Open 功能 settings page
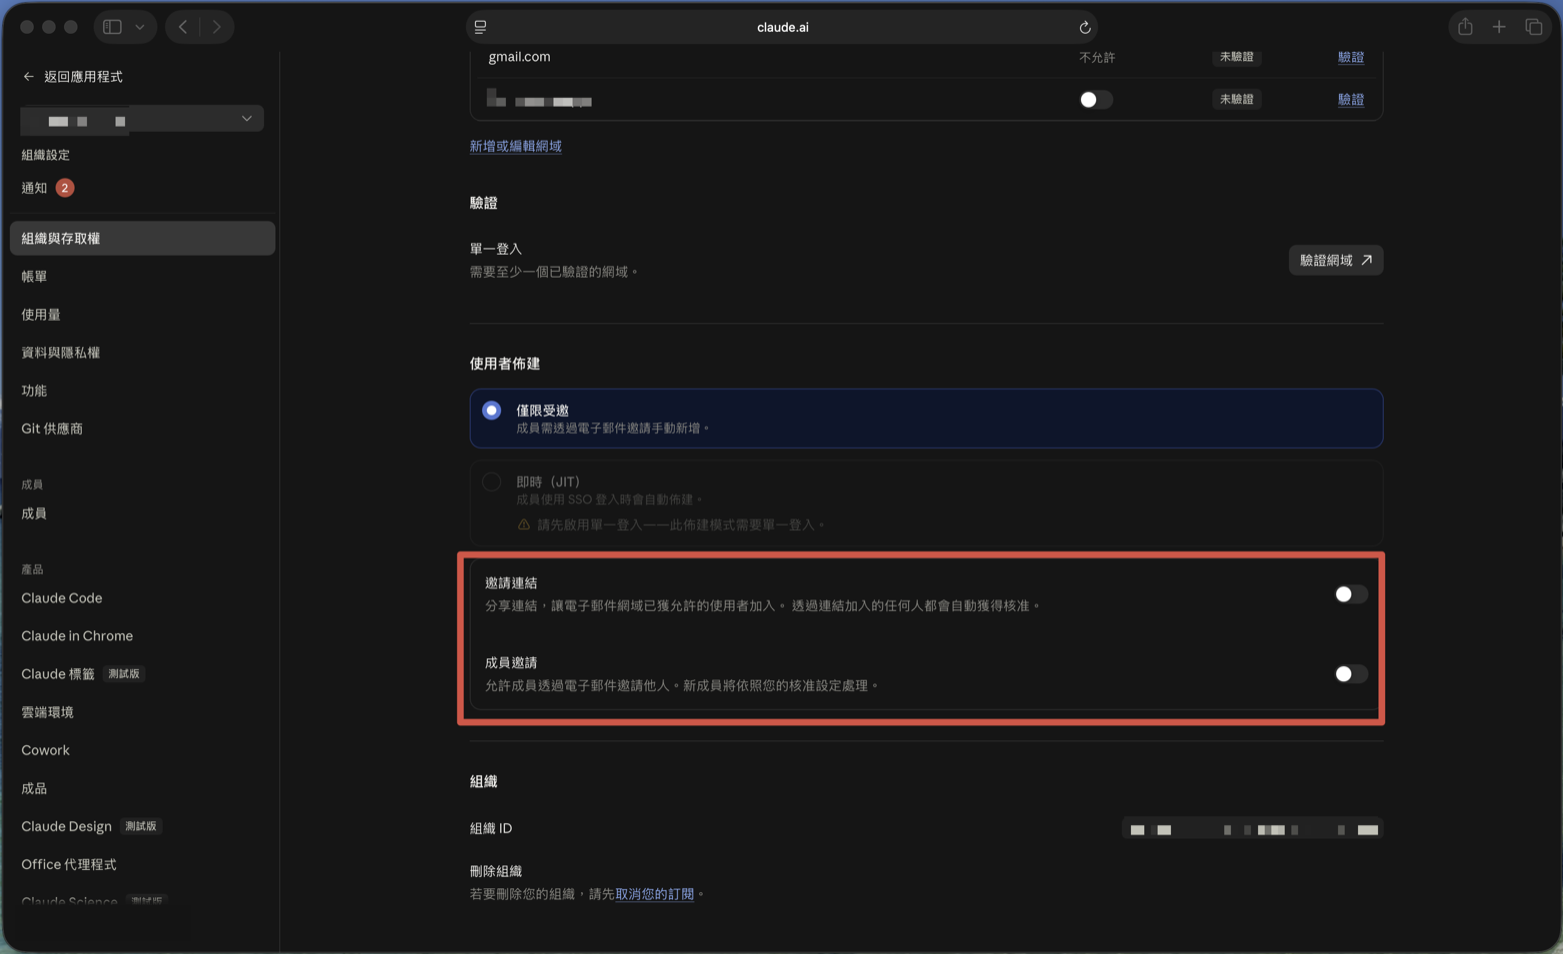This screenshot has width=1563, height=954. (x=34, y=390)
